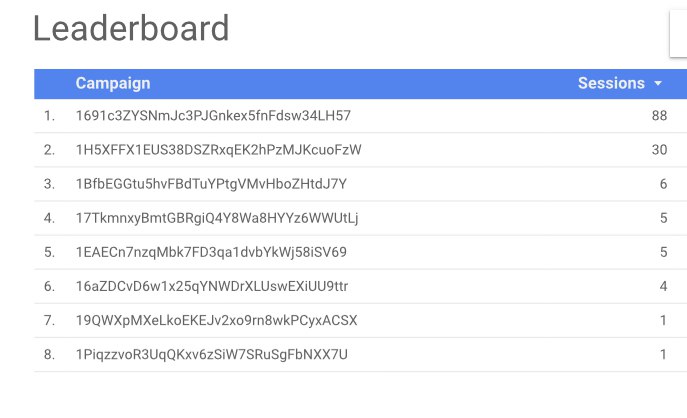The width and height of the screenshot is (687, 418).
Task: Click sessions value 4 in row six
Action: [x=663, y=287]
